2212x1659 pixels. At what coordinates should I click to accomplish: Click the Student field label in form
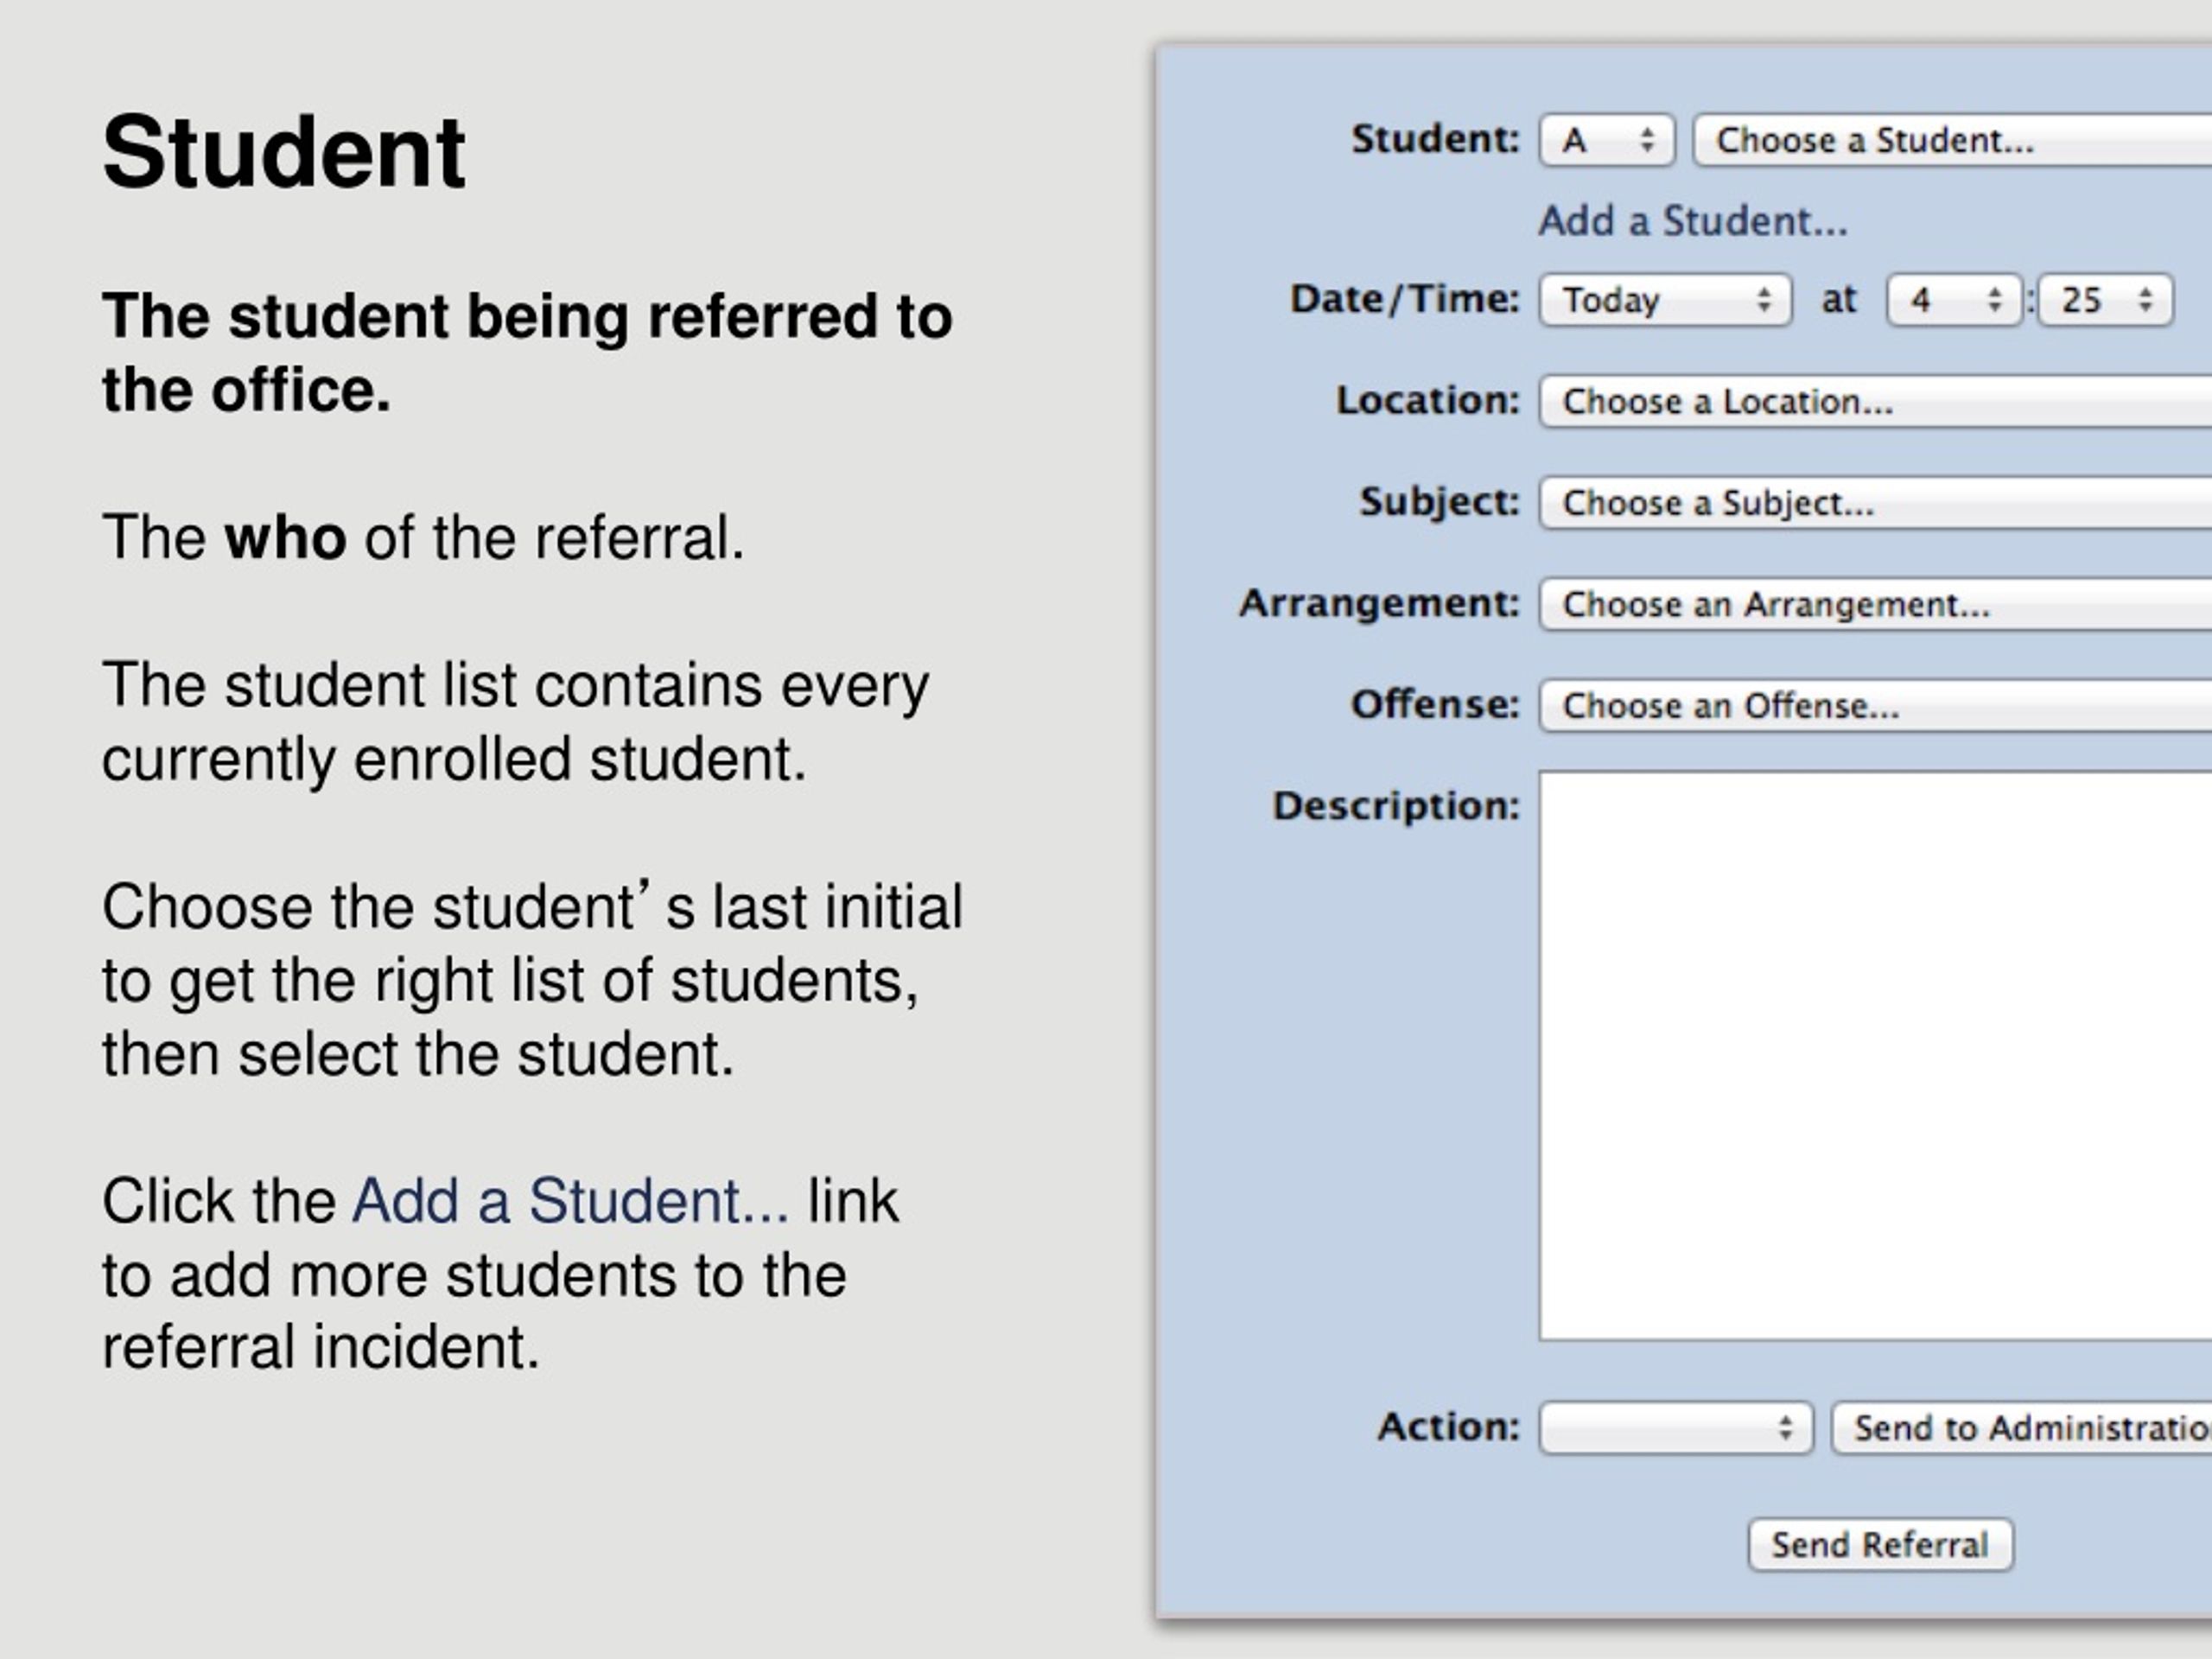pos(1435,139)
